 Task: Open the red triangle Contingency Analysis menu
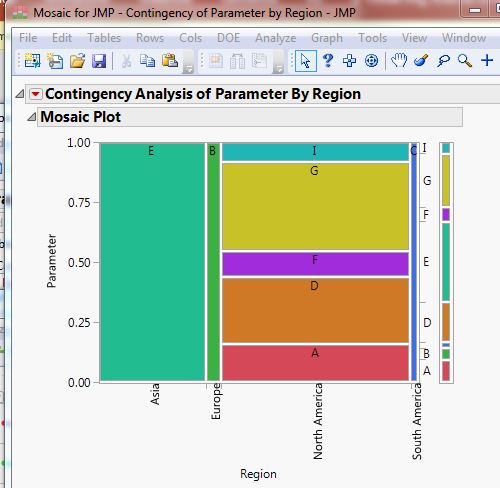click(x=35, y=94)
